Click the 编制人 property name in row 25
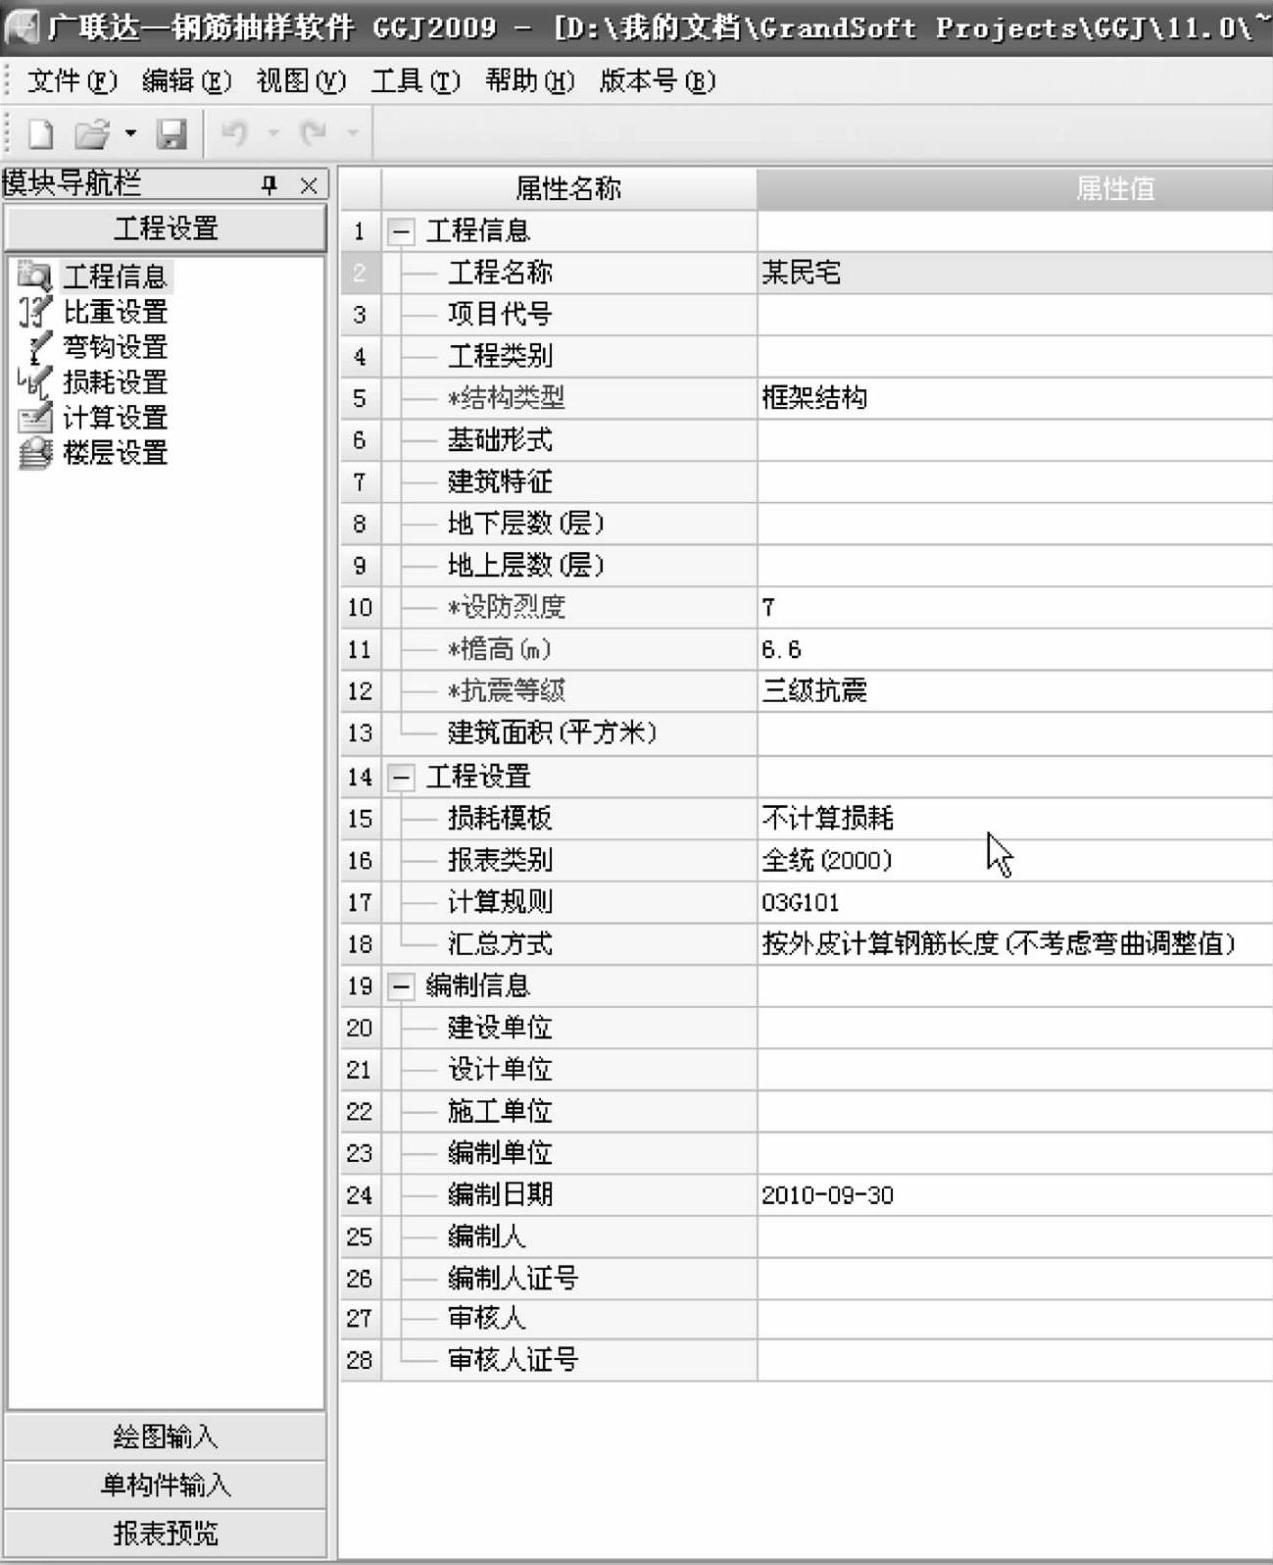Image resolution: width=1273 pixels, height=1565 pixels. pos(486,1237)
